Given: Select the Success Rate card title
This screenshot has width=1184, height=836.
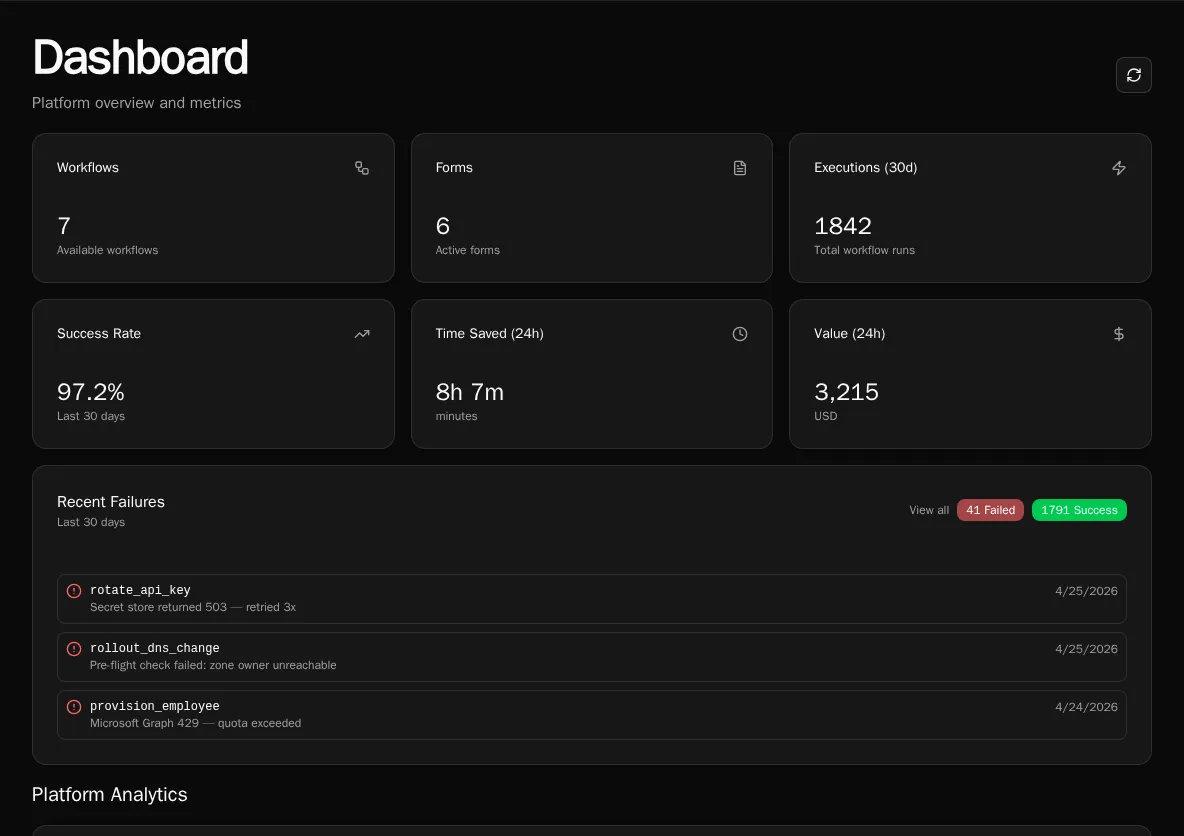Looking at the screenshot, I should pyautogui.click(x=99, y=334).
